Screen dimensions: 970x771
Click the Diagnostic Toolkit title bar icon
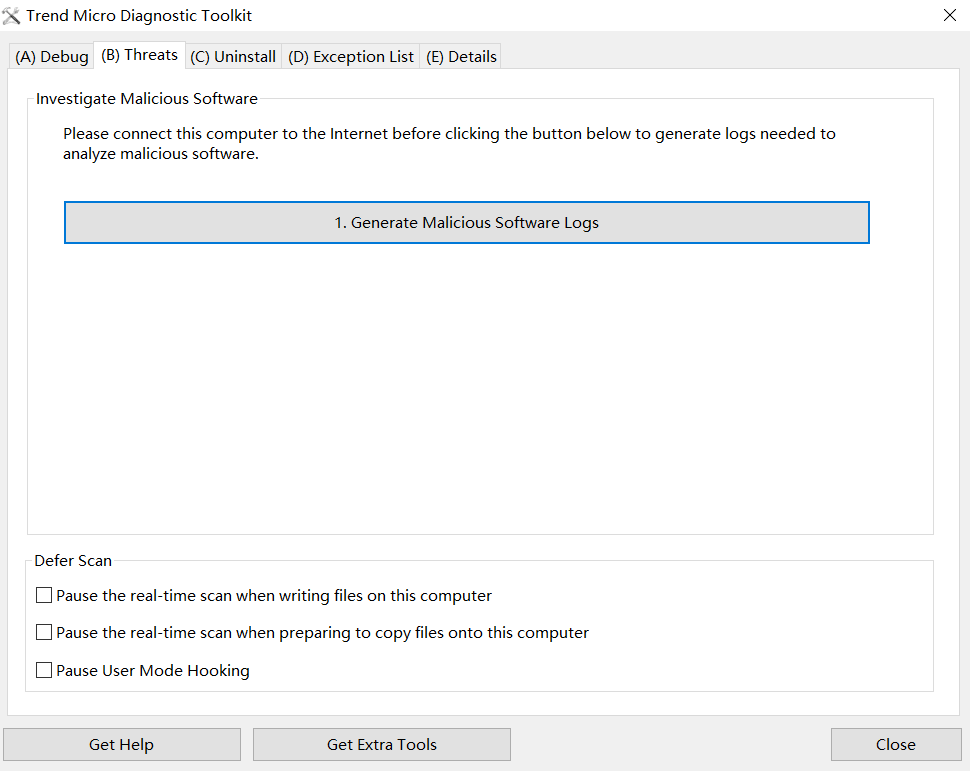[x=11, y=15]
